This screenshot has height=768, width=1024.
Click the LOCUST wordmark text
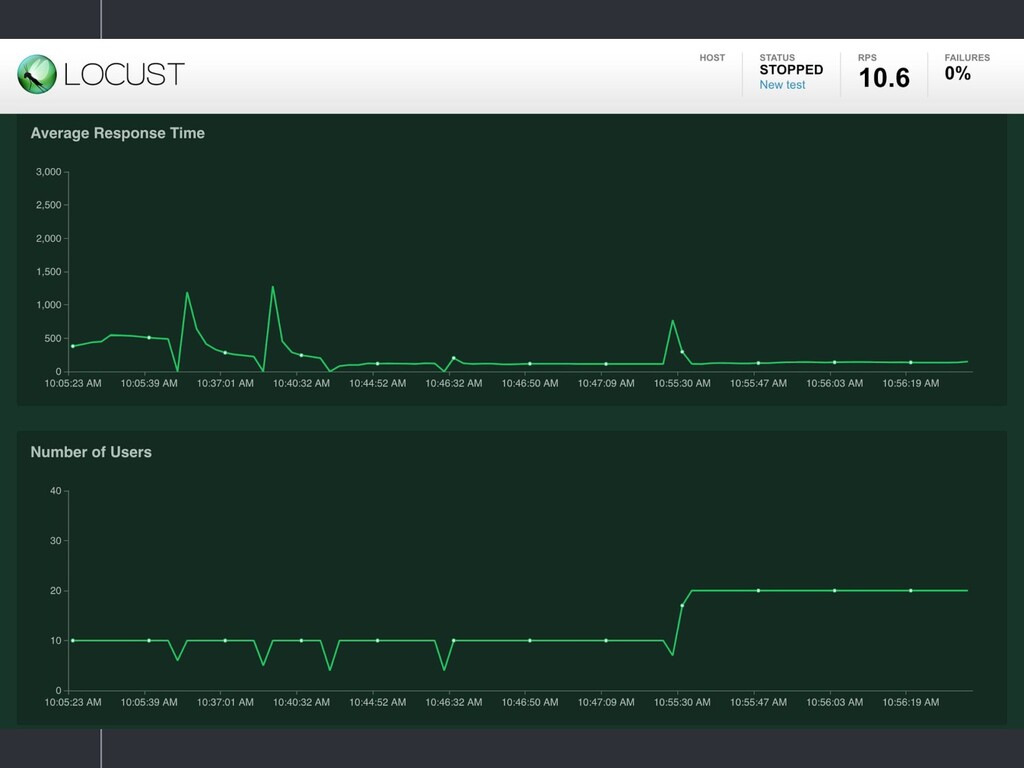[x=124, y=75]
